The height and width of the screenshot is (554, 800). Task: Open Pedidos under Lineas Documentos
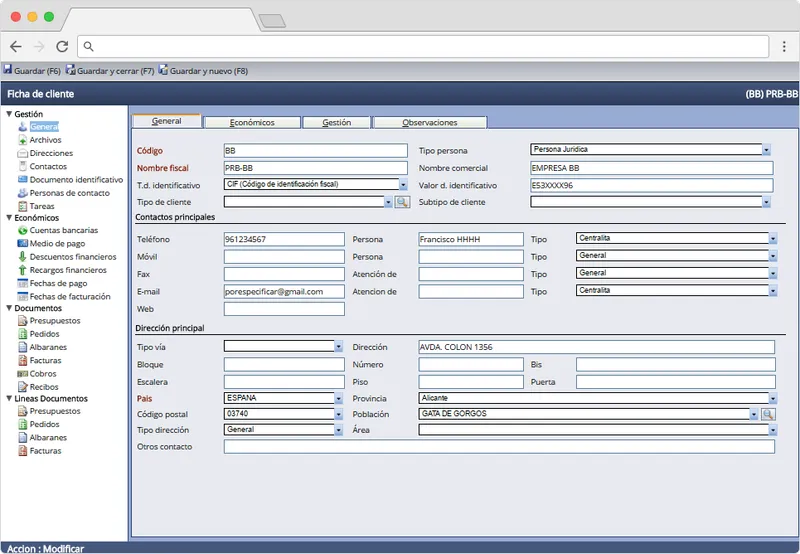tap(44, 424)
